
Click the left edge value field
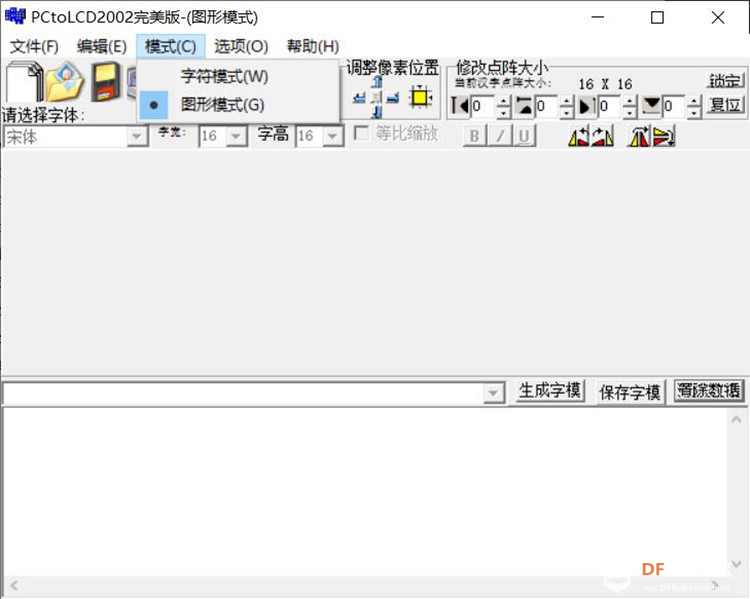[484, 106]
